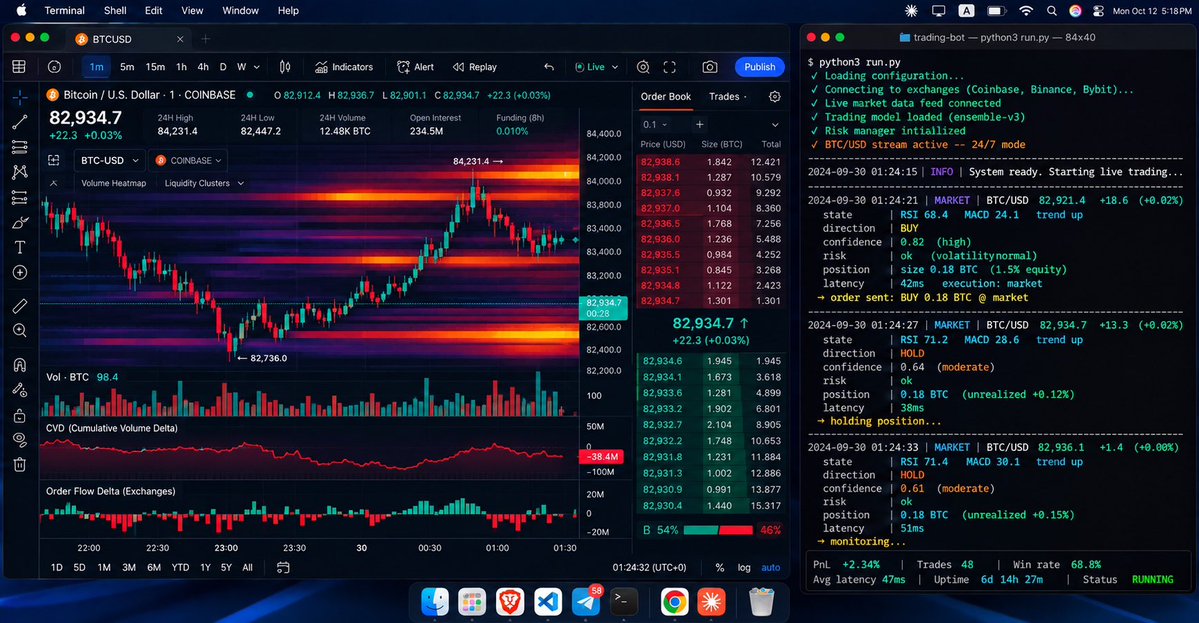
Task: Undo the last chart action
Action: point(549,67)
